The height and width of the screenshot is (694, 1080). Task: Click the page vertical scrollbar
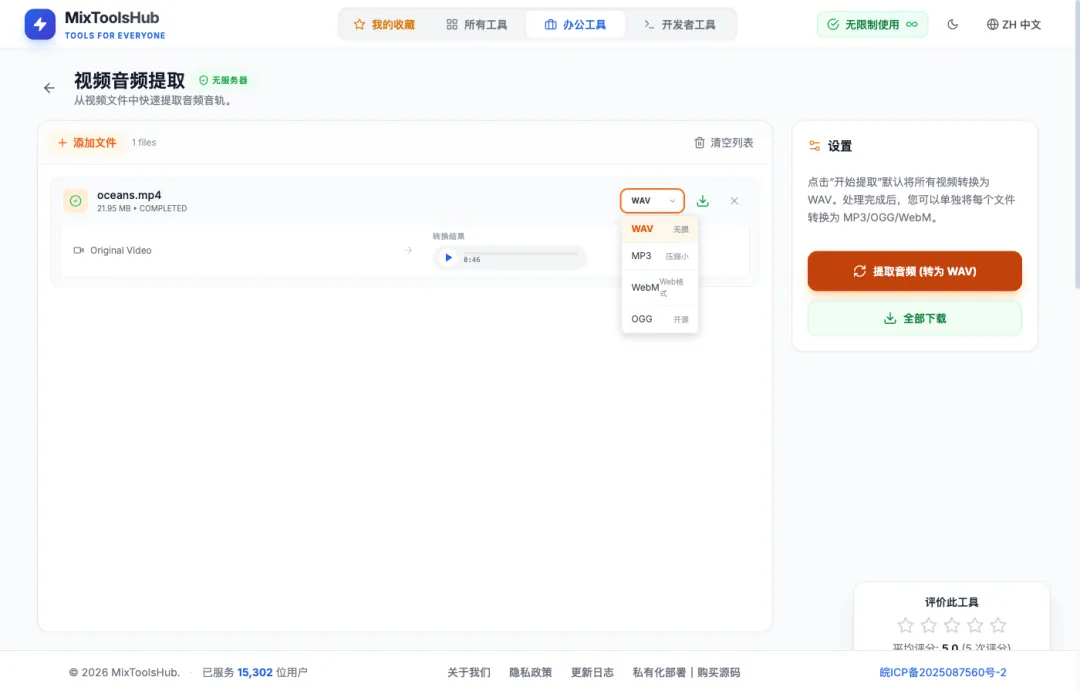tap(1077, 145)
